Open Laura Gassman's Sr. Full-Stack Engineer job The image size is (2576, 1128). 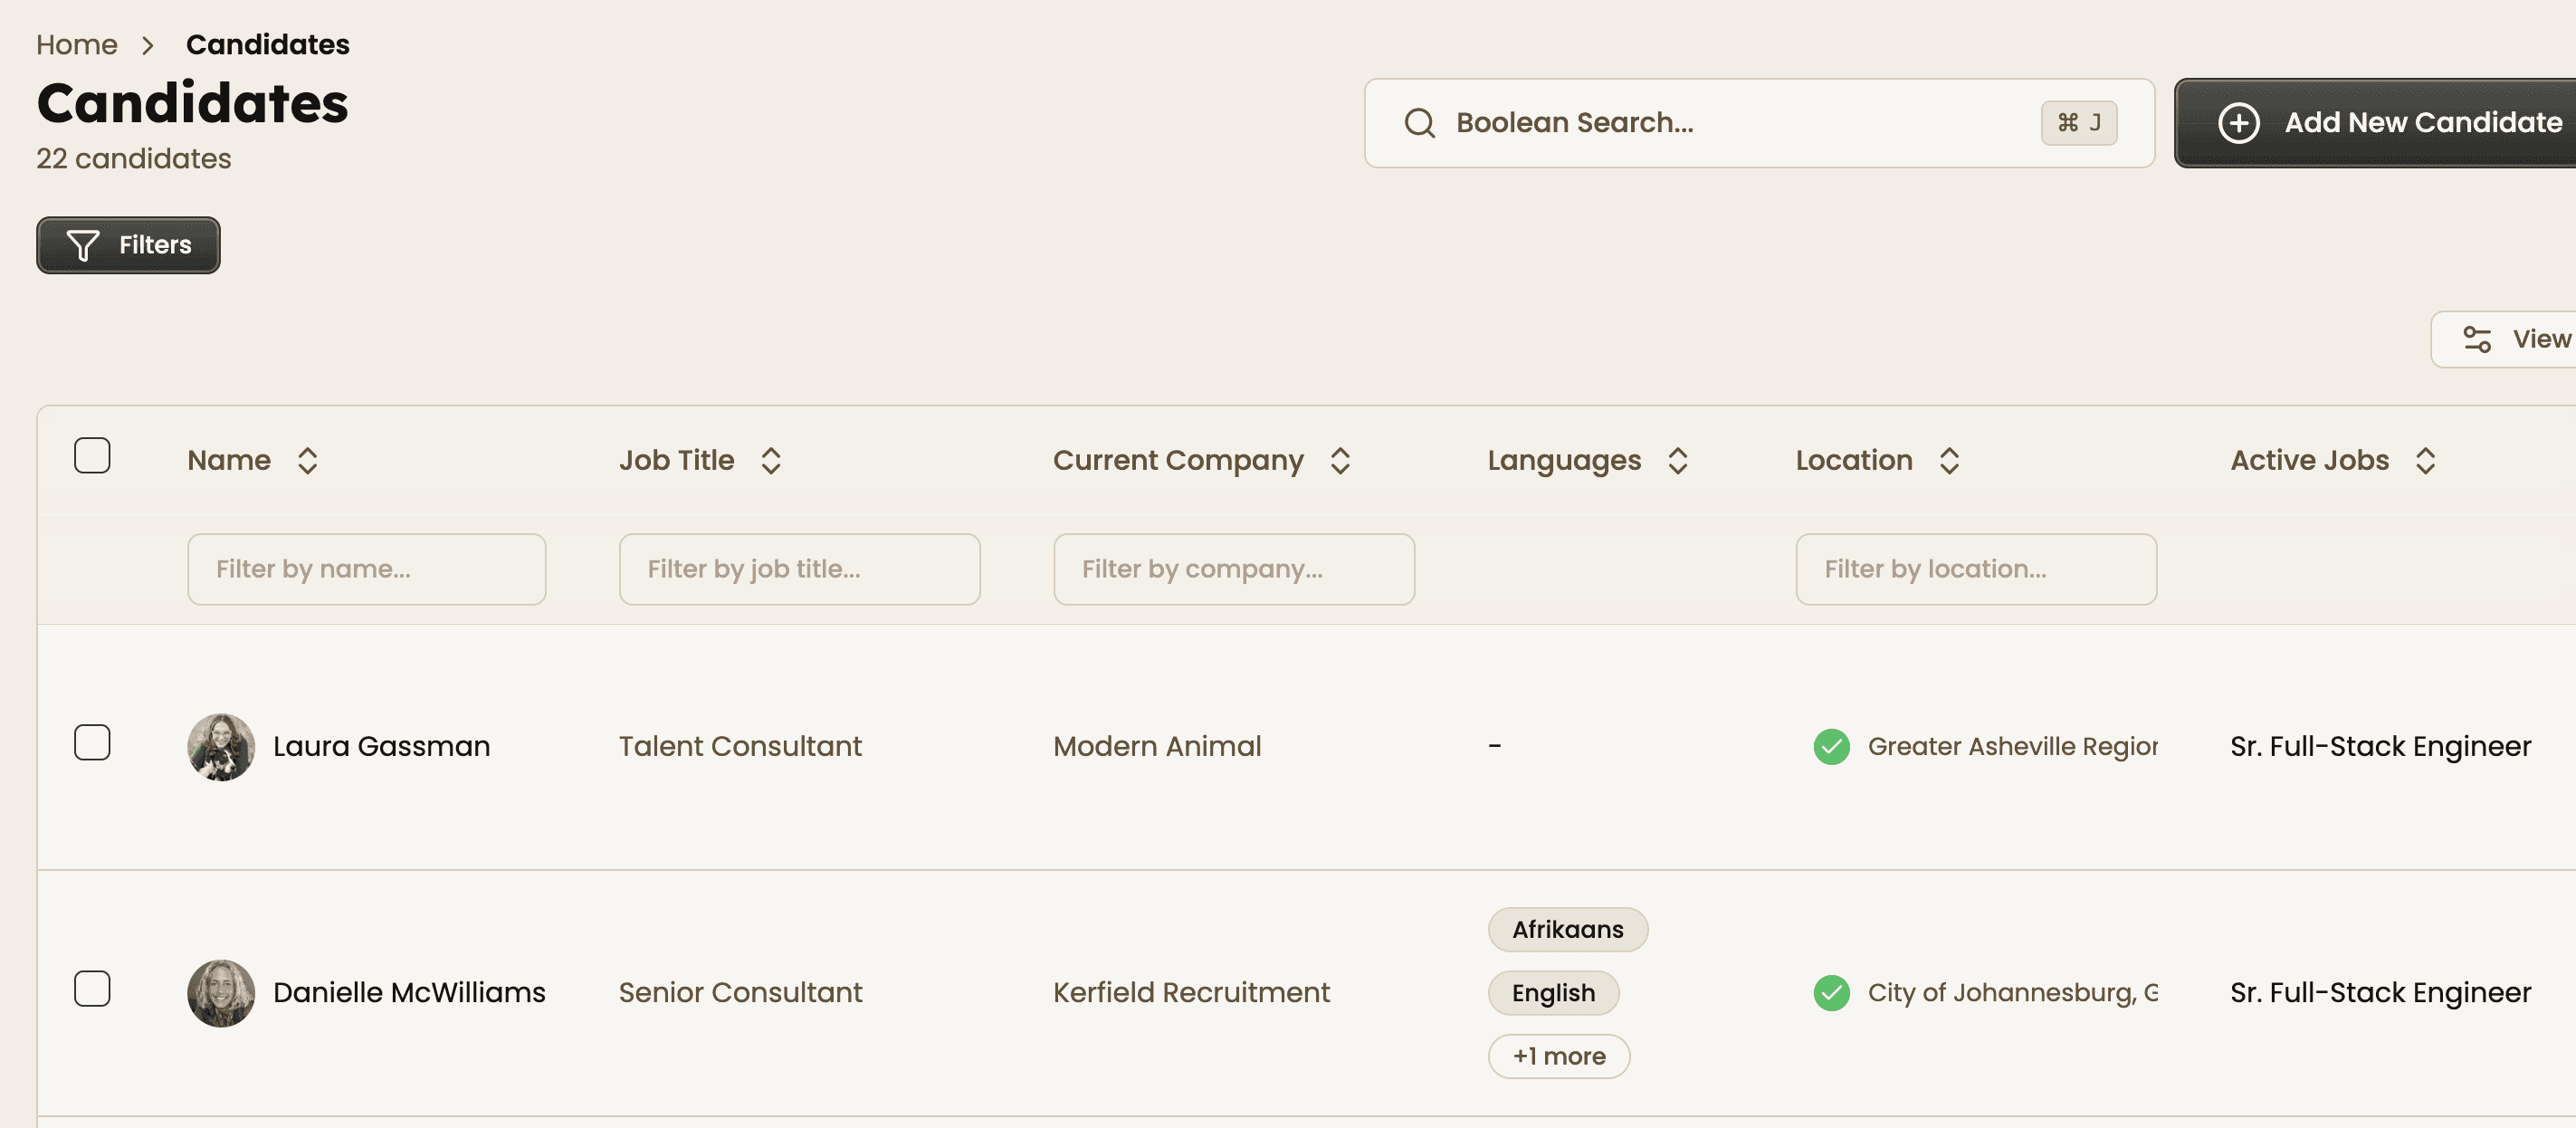coord(2380,746)
